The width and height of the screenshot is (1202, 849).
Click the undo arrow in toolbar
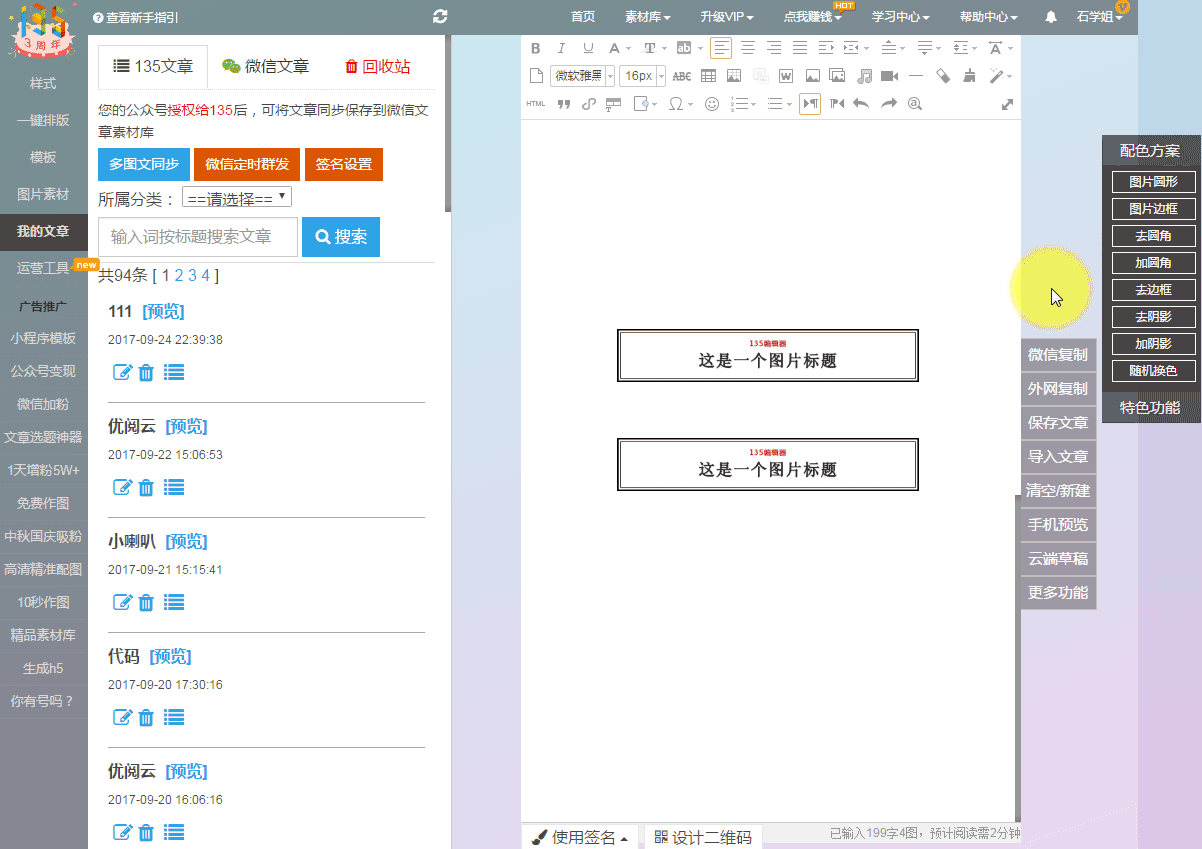861,104
